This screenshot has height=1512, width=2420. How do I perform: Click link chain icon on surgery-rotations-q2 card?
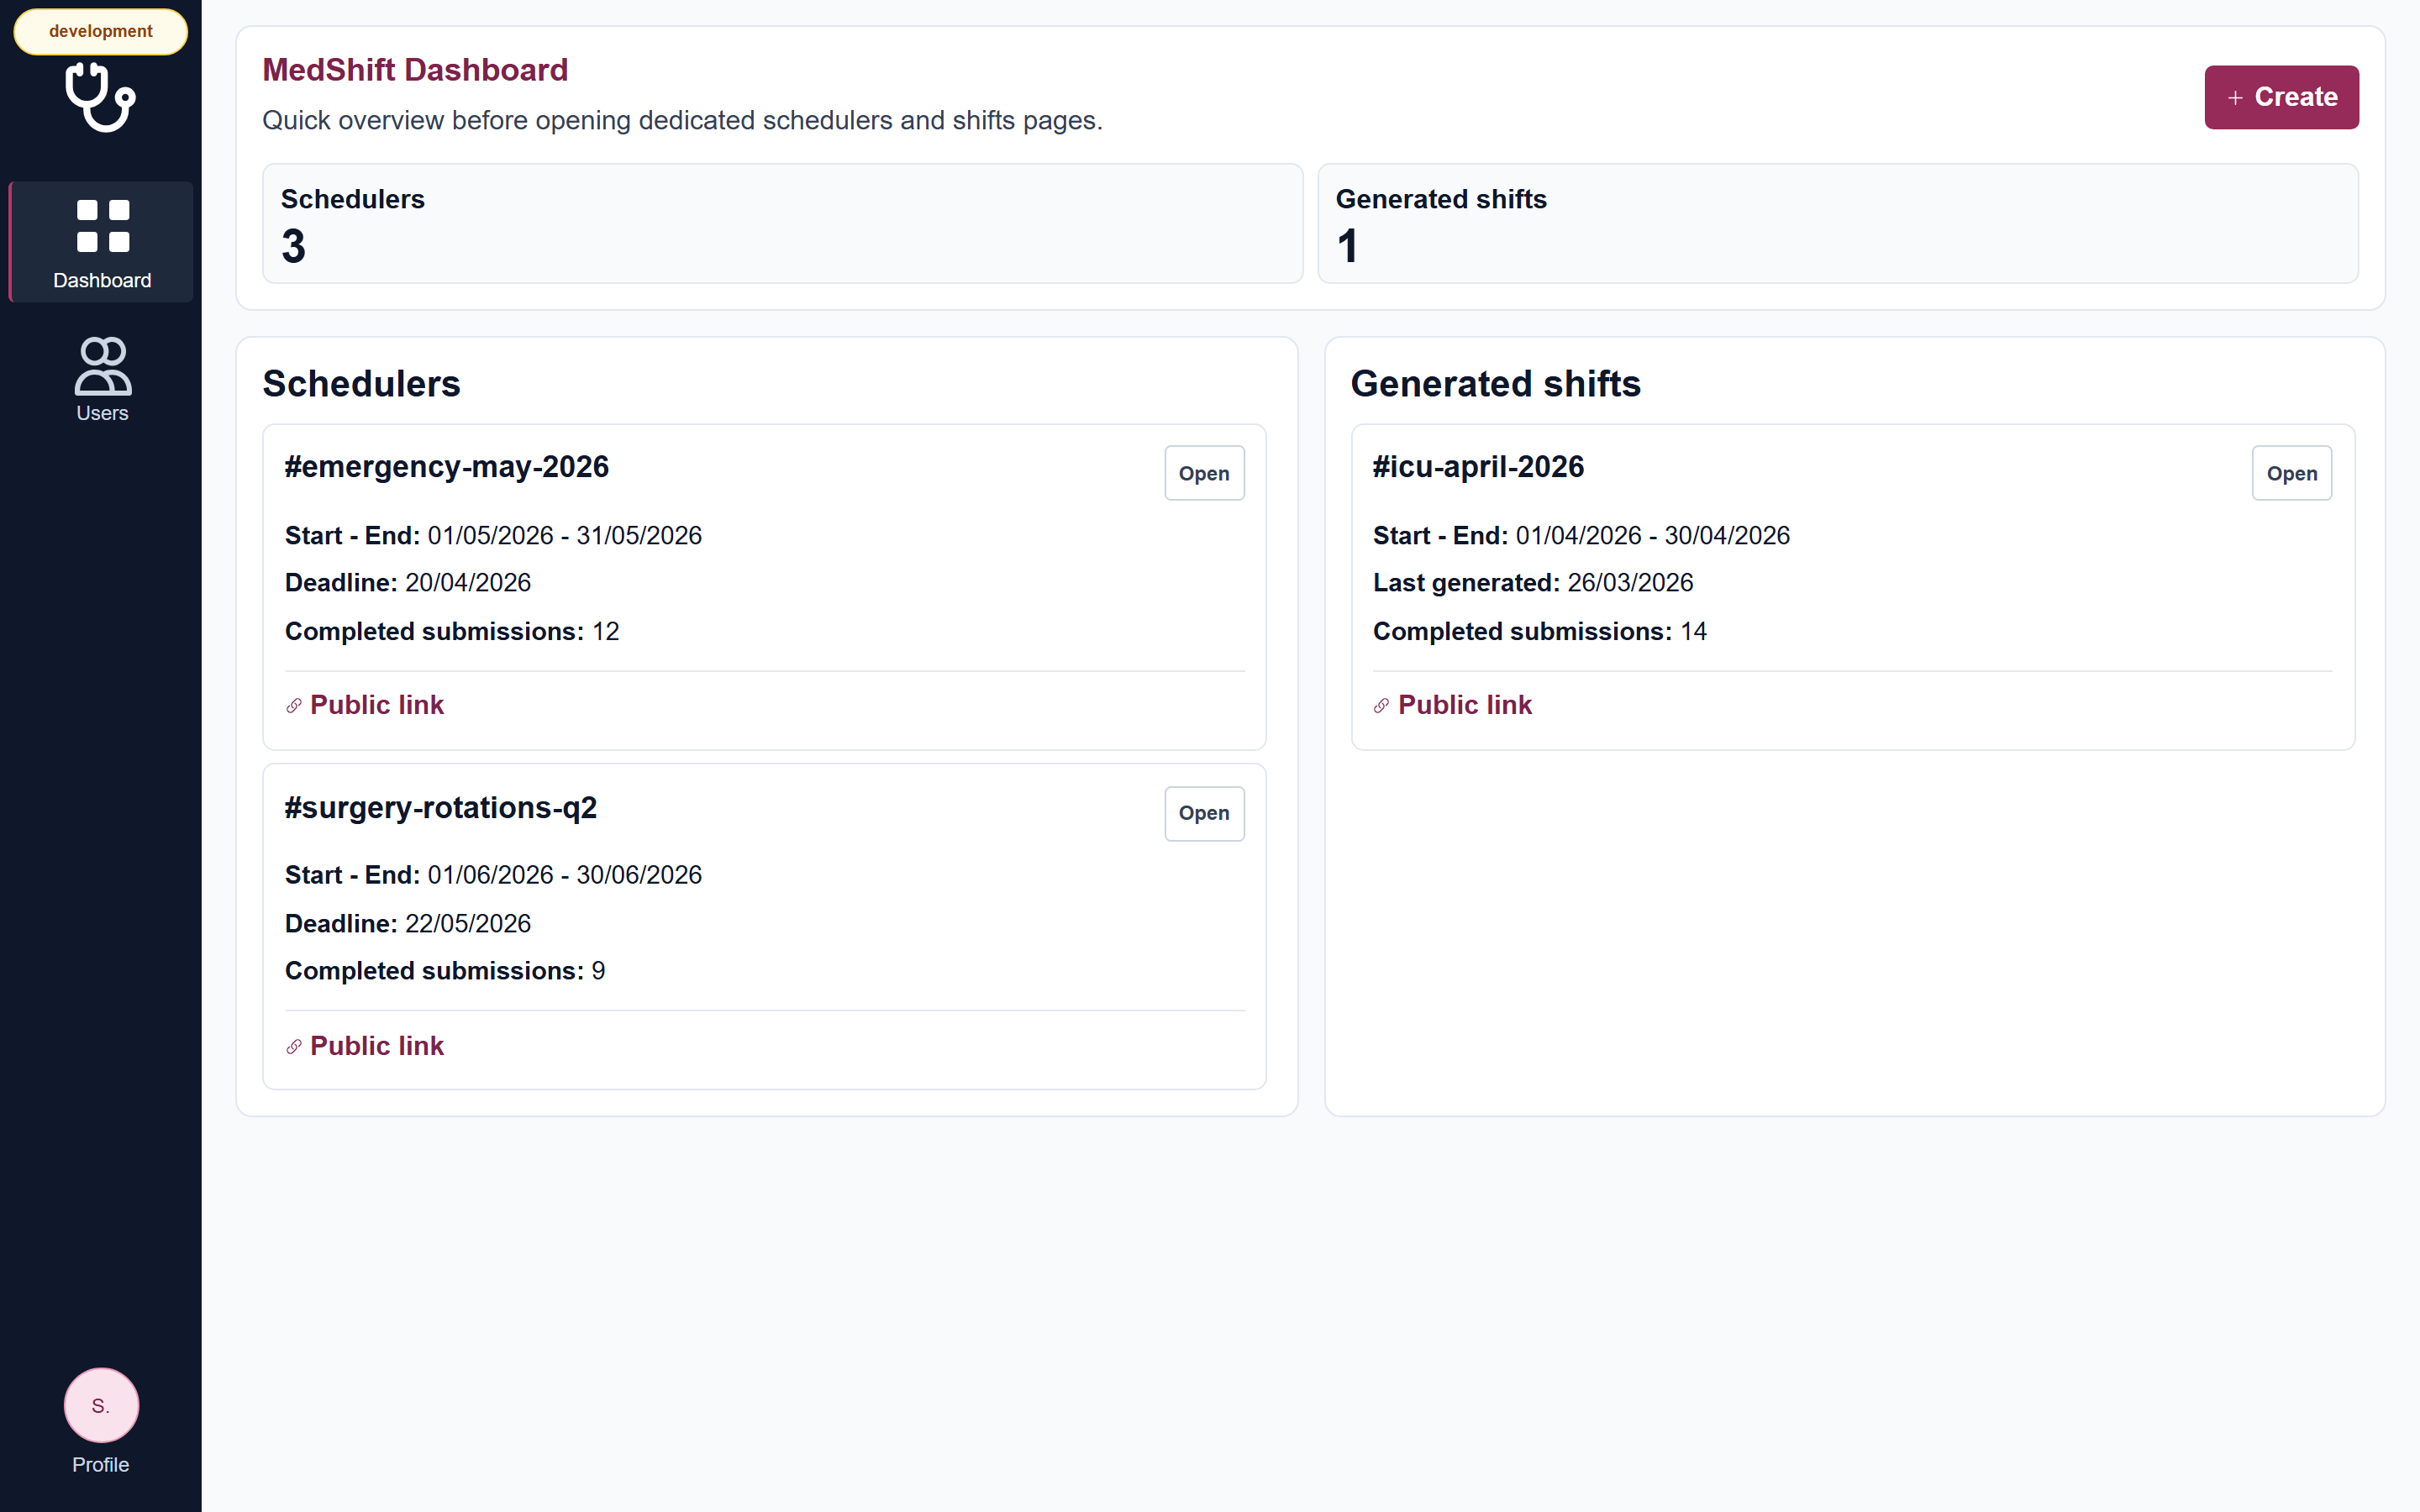(x=294, y=1047)
